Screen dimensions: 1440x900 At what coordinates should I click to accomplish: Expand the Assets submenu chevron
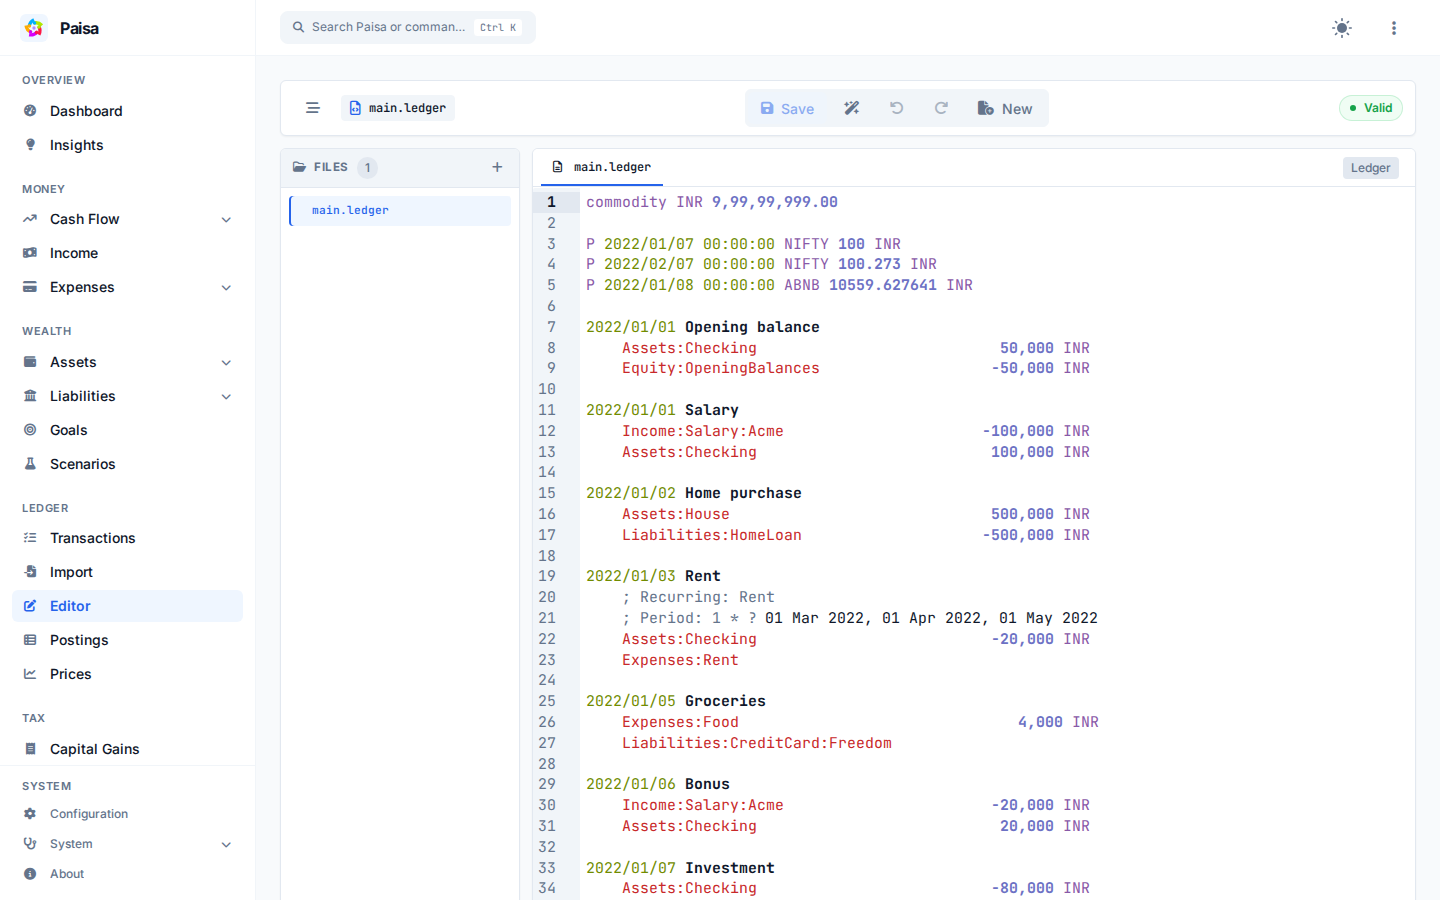pyautogui.click(x=227, y=363)
